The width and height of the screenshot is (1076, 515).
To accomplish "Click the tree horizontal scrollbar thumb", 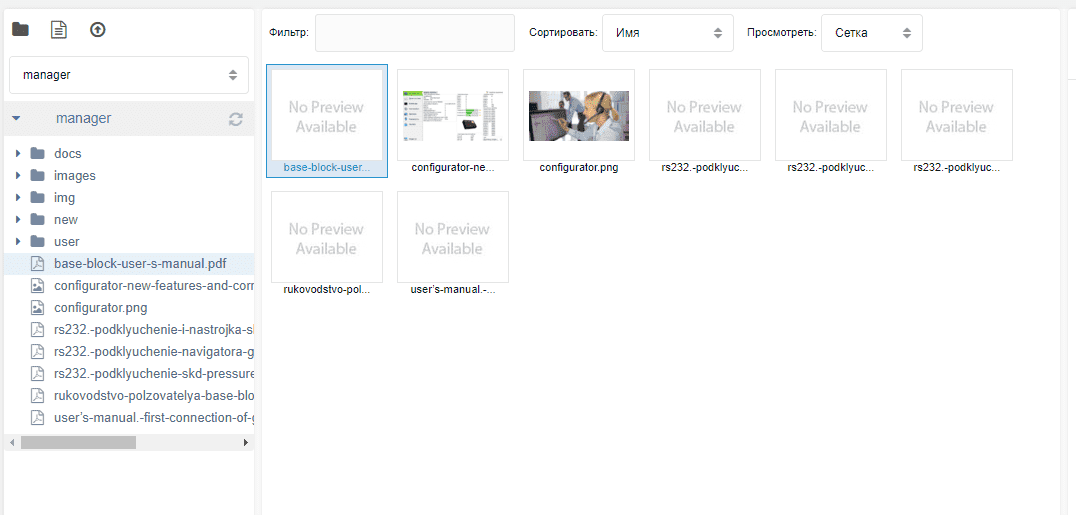I will pos(78,443).
